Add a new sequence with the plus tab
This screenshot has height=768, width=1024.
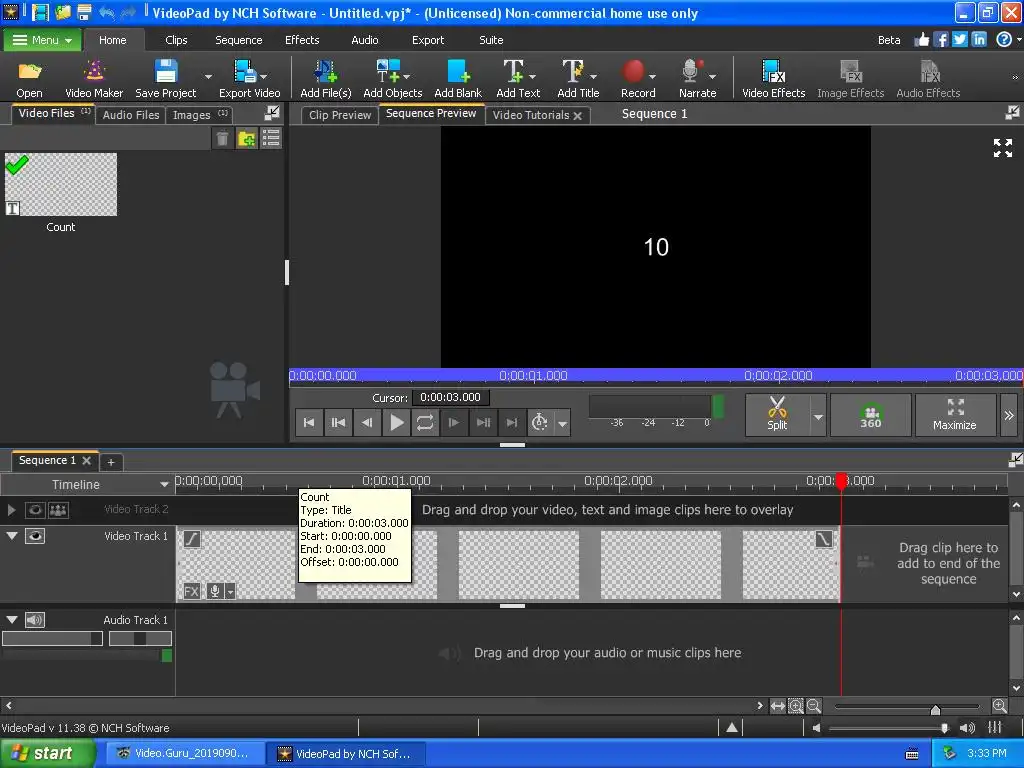111,462
